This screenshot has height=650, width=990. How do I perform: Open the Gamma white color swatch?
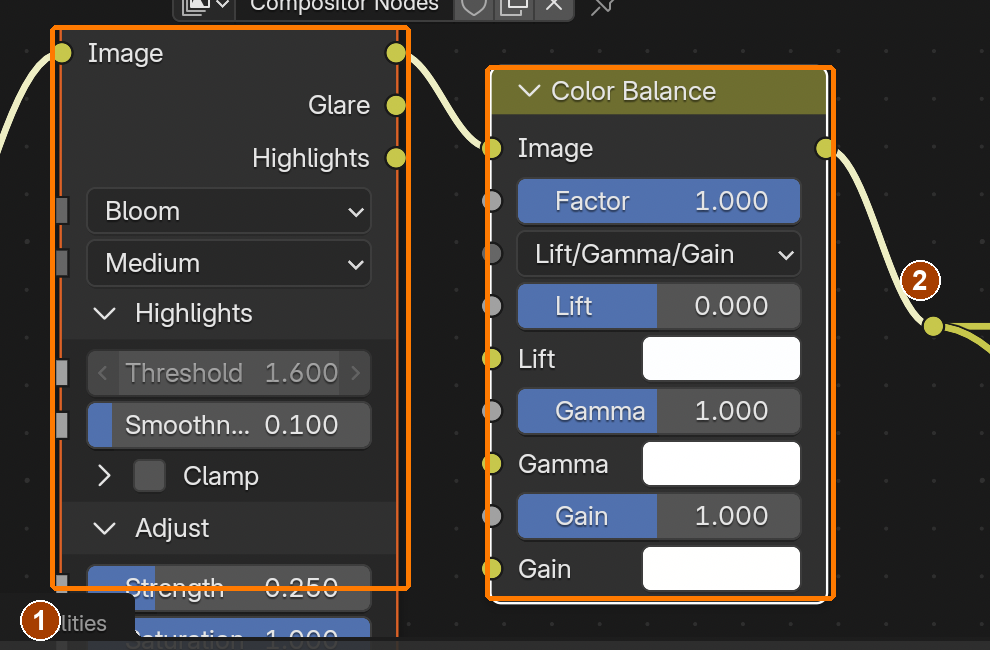[721, 464]
